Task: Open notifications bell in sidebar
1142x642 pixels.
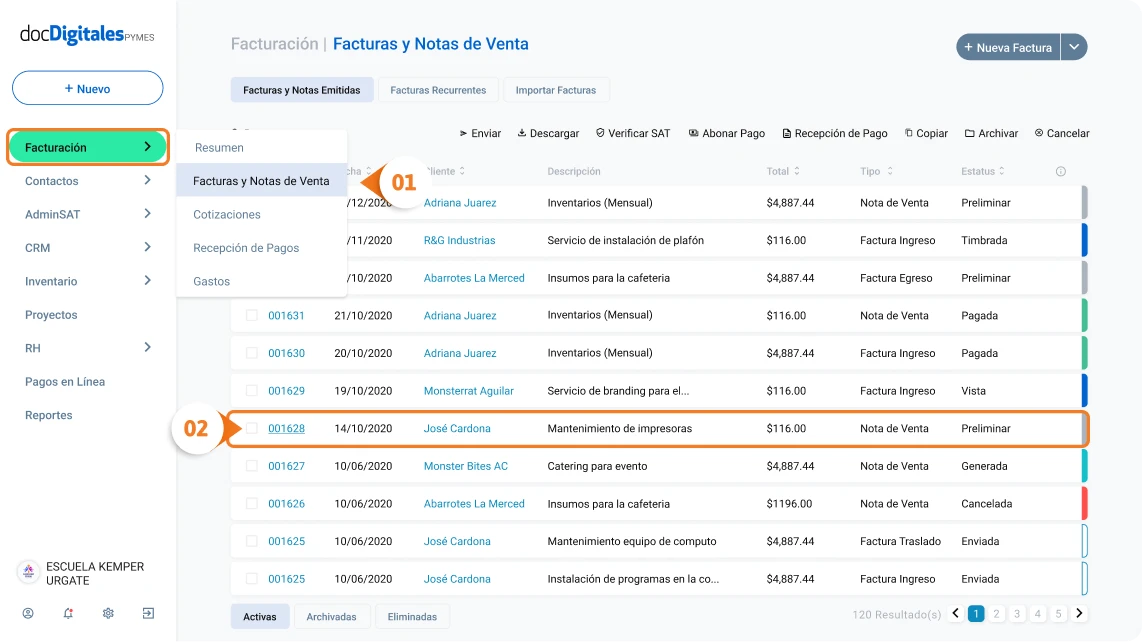Action: pyautogui.click(x=68, y=613)
